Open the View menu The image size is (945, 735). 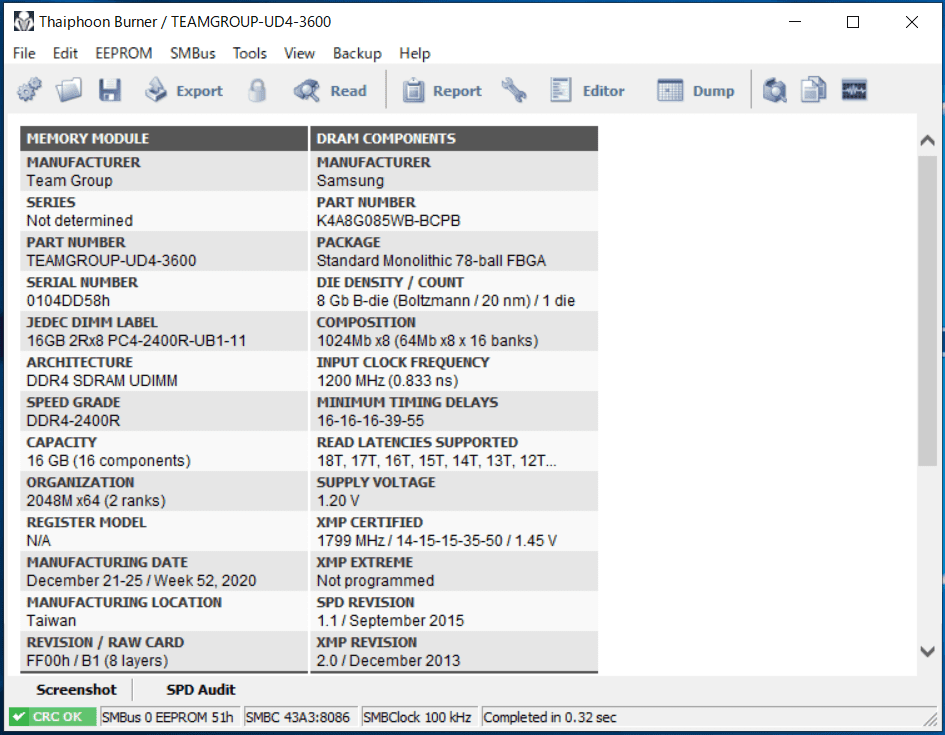click(x=300, y=53)
